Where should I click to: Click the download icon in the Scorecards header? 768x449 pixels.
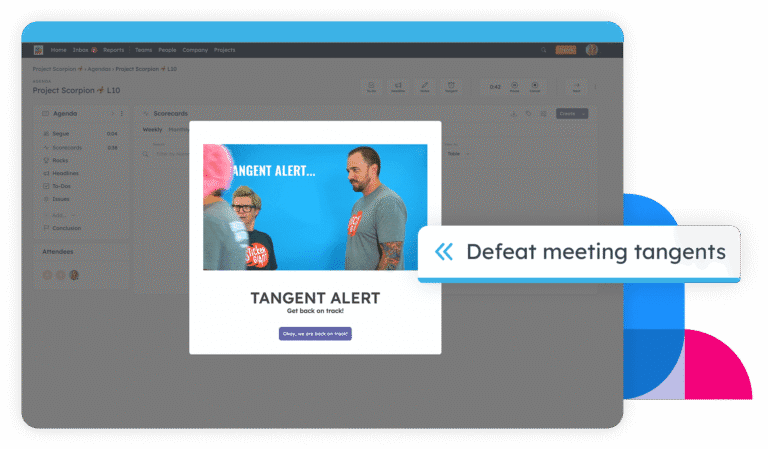pyautogui.click(x=514, y=114)
